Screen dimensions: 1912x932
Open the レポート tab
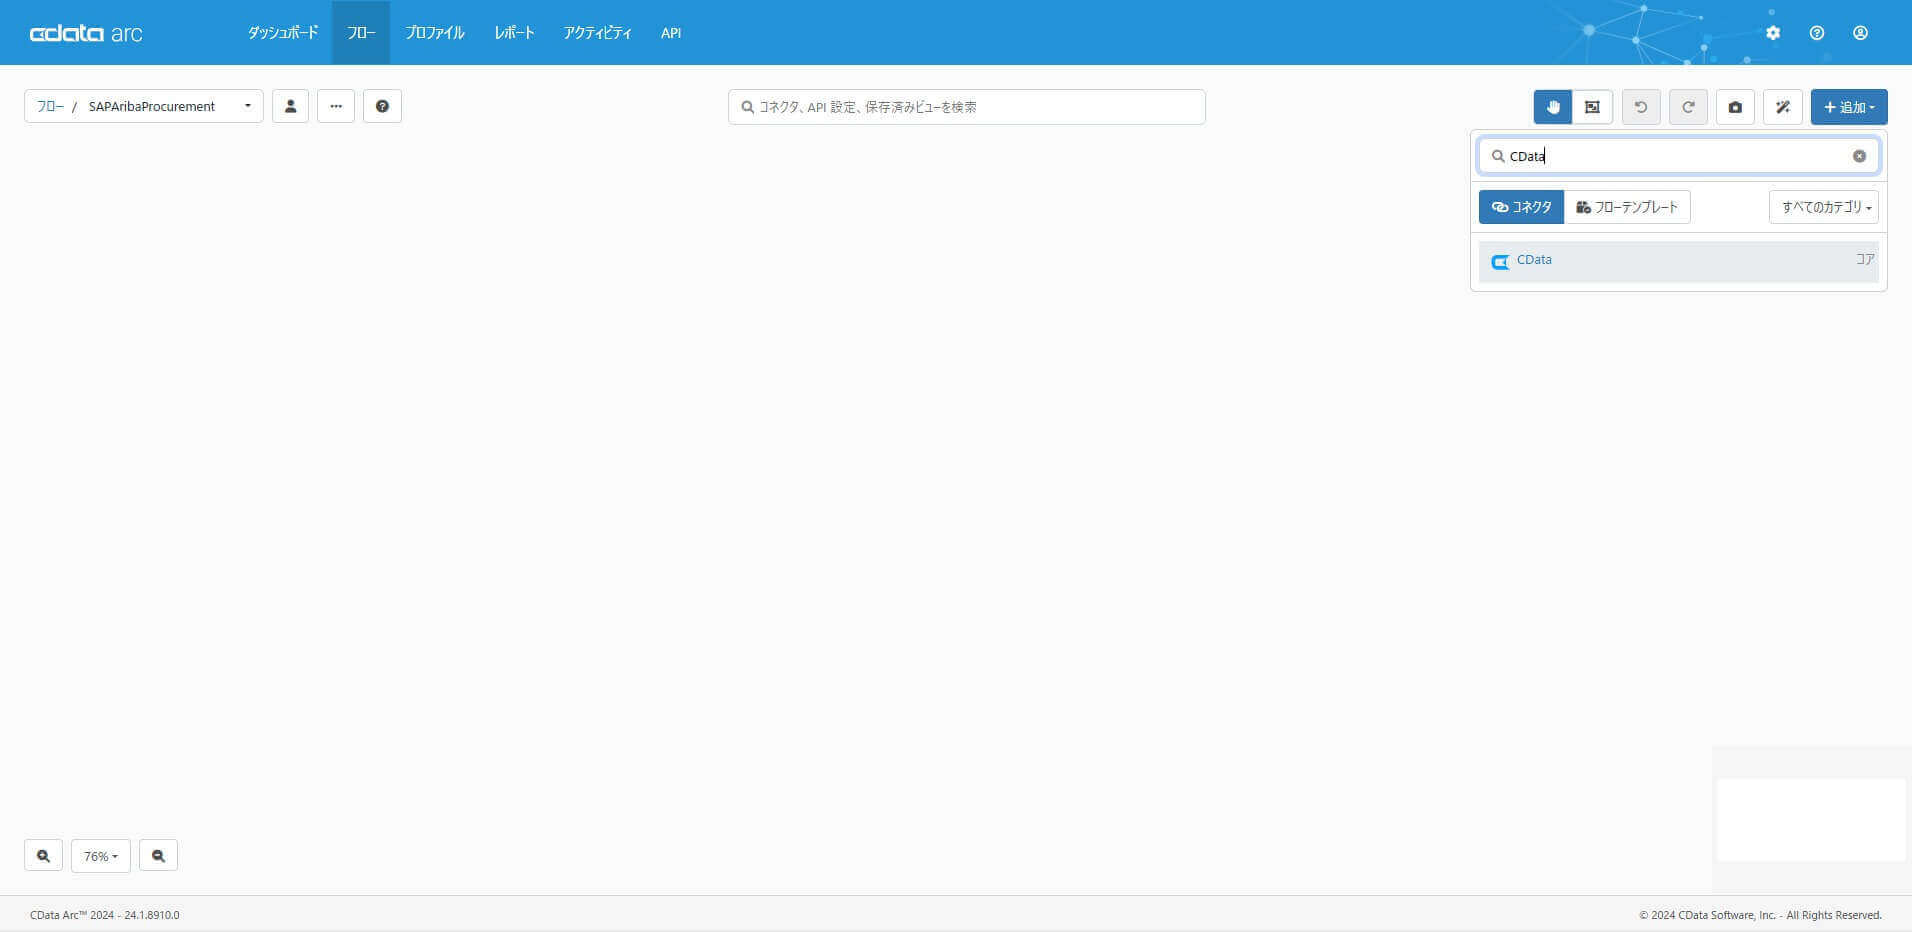coord(514,33)
